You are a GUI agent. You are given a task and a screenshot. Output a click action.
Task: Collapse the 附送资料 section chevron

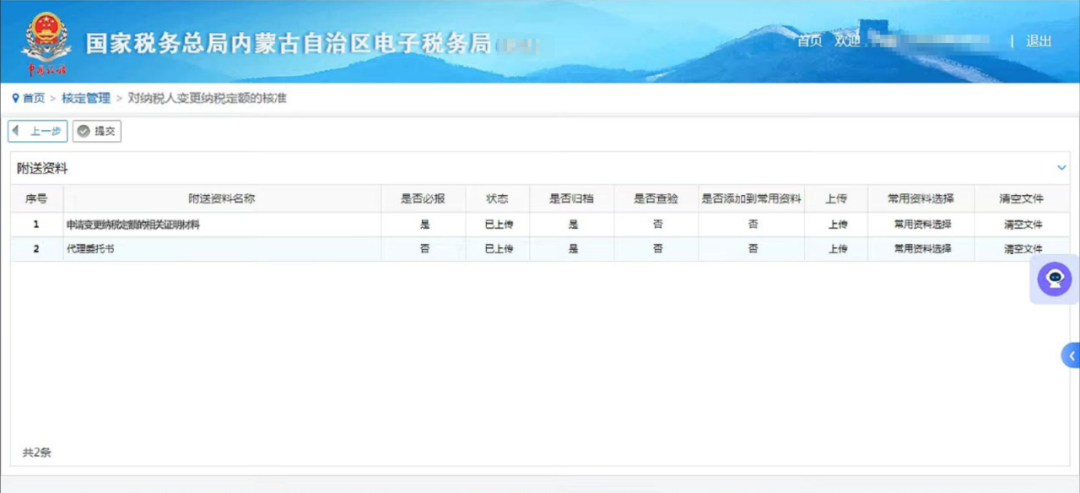pos(1062,168)
